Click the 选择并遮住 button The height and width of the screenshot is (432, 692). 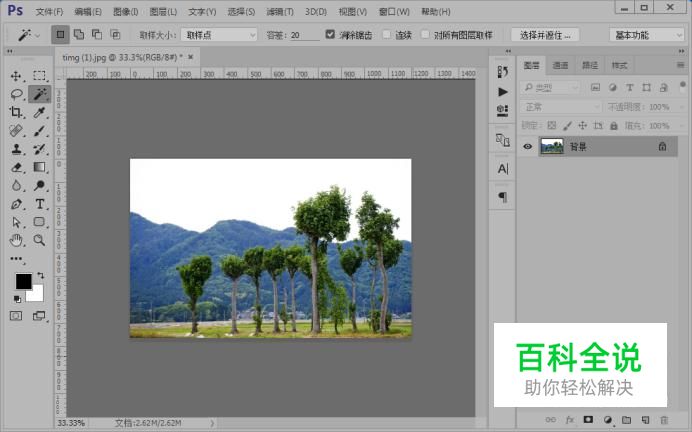[545, 35]
